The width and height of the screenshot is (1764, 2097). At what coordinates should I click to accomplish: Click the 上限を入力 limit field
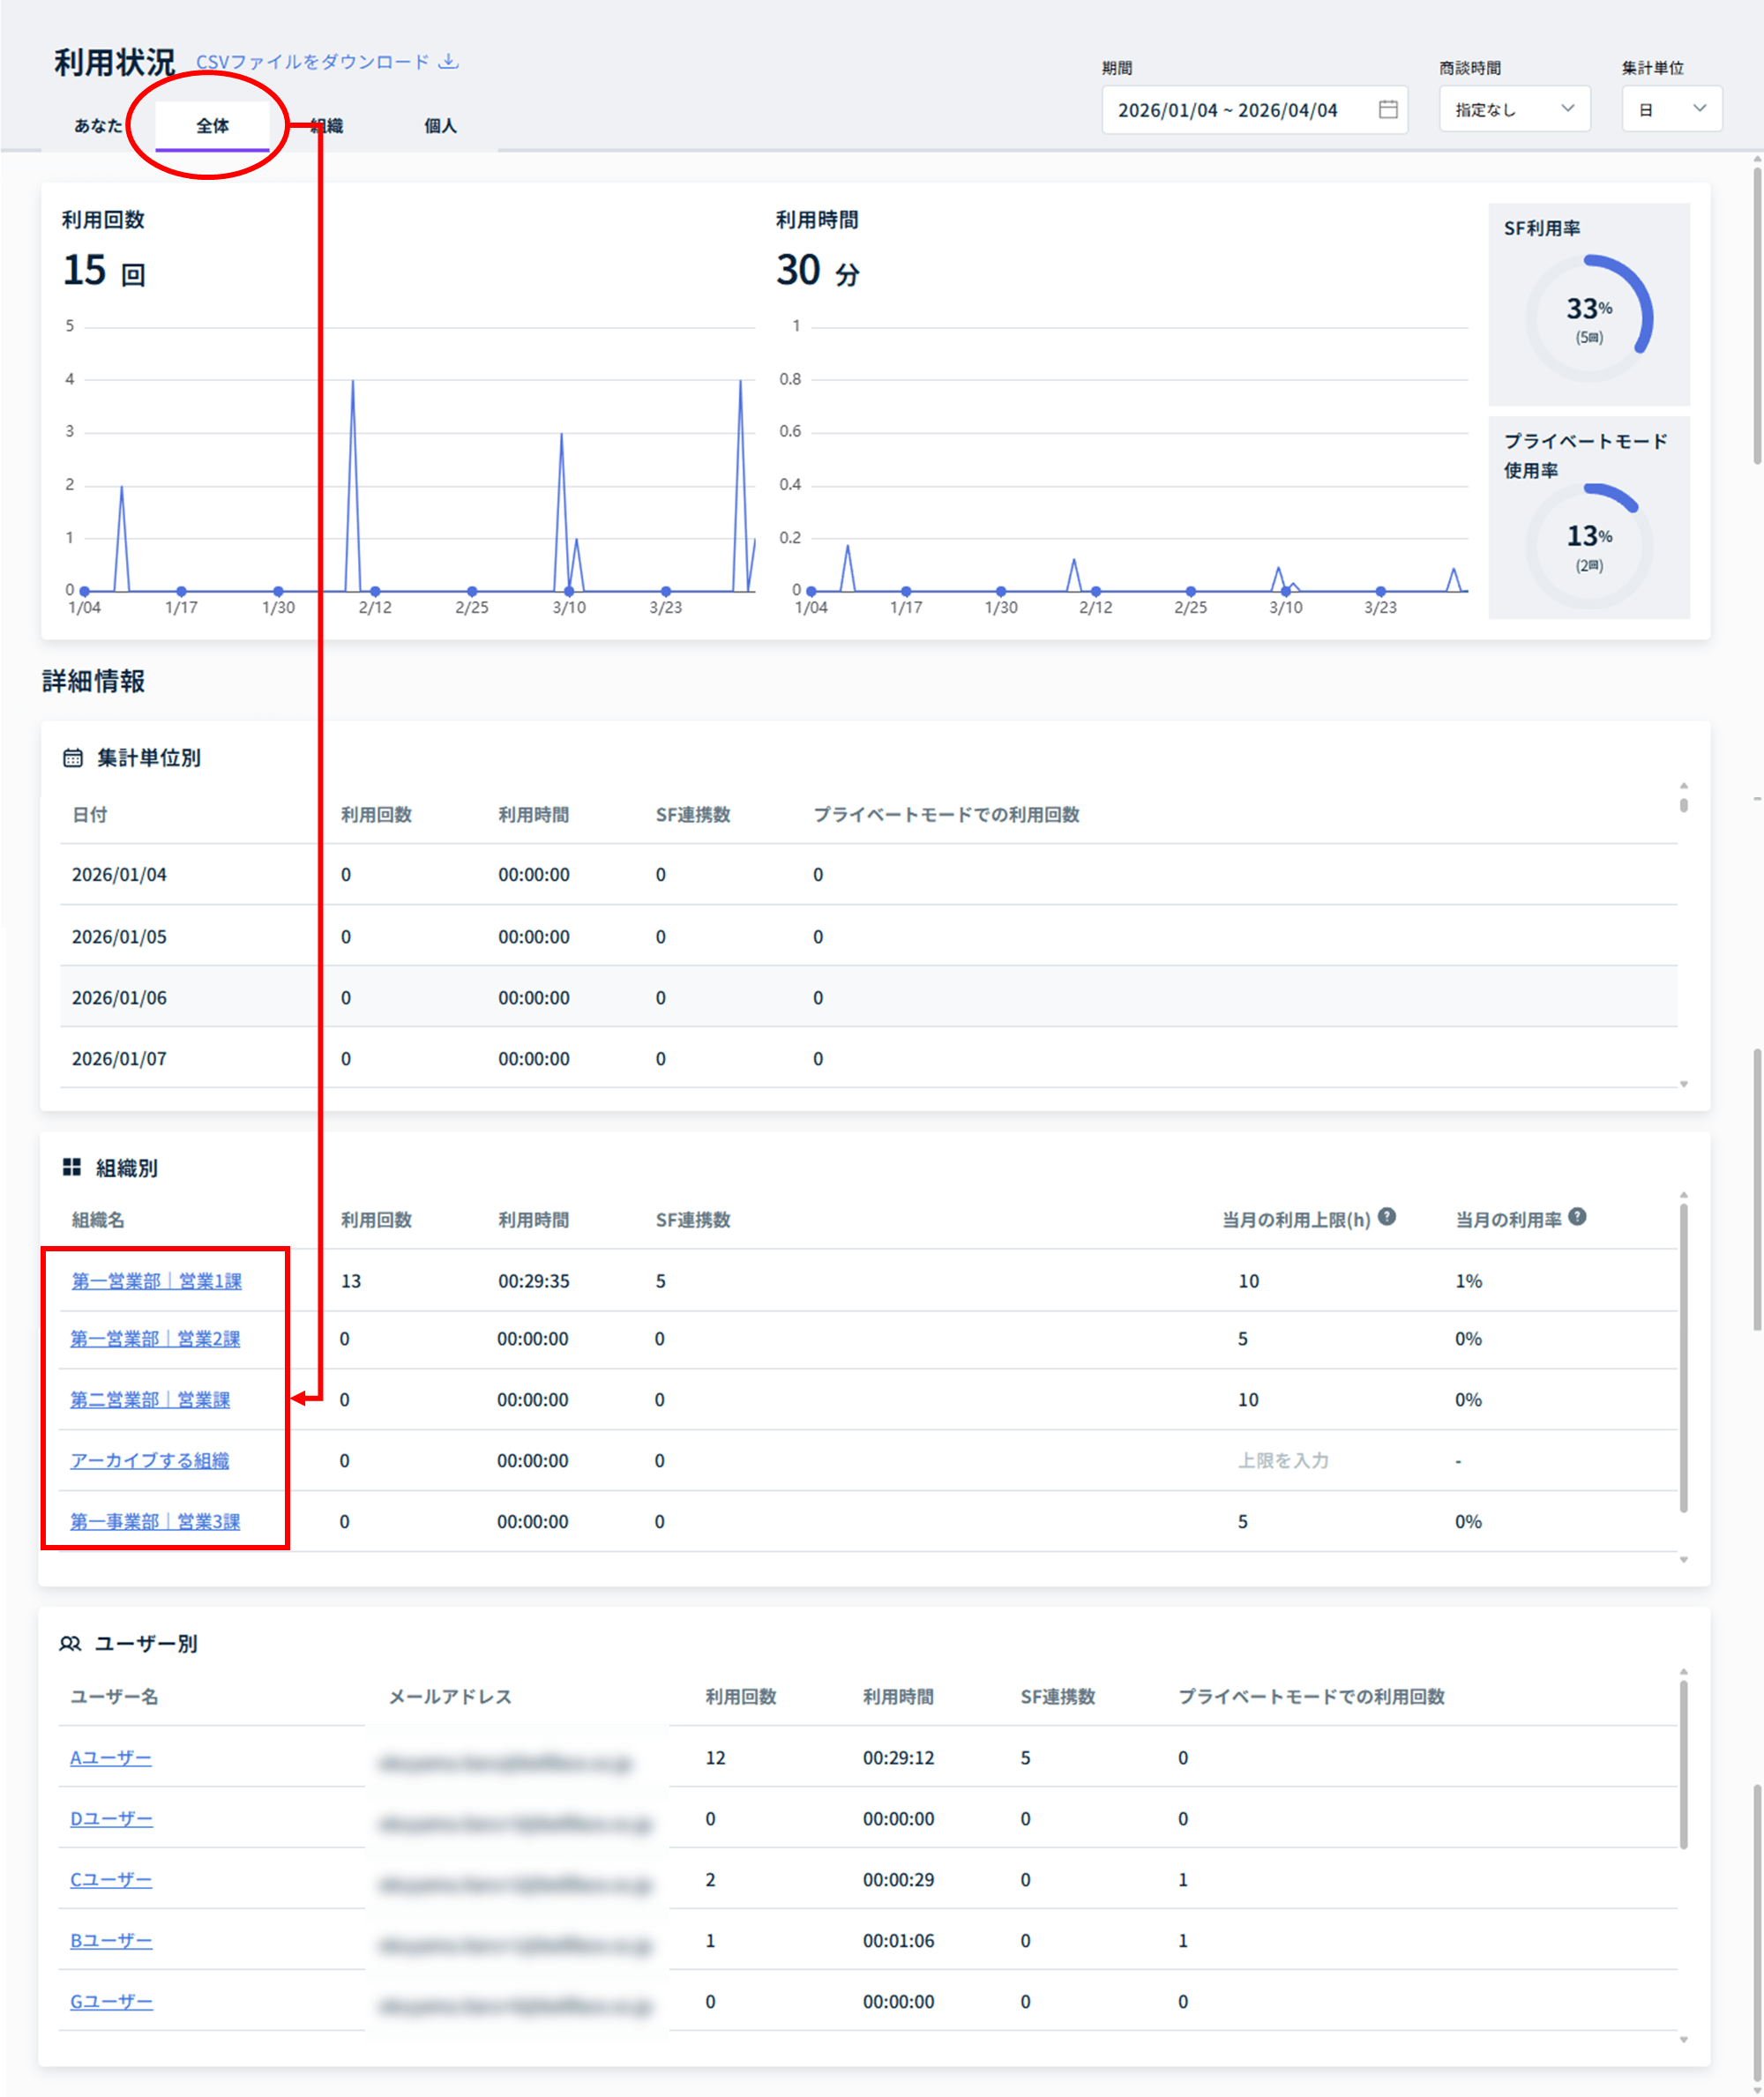[1283, 1460]
